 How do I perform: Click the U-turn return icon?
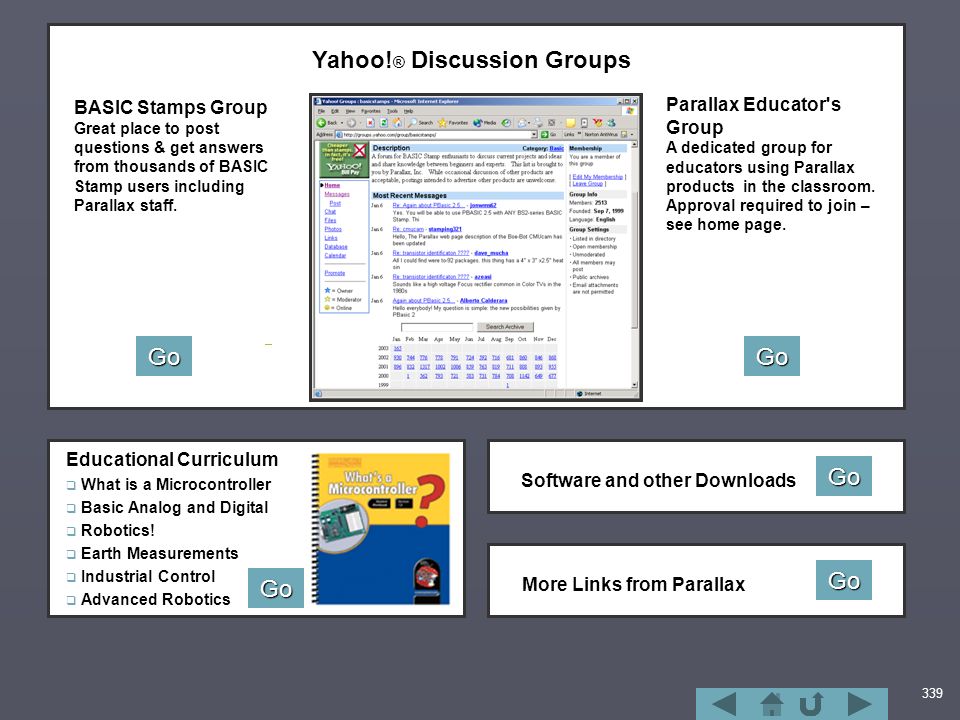coord(811,705)
